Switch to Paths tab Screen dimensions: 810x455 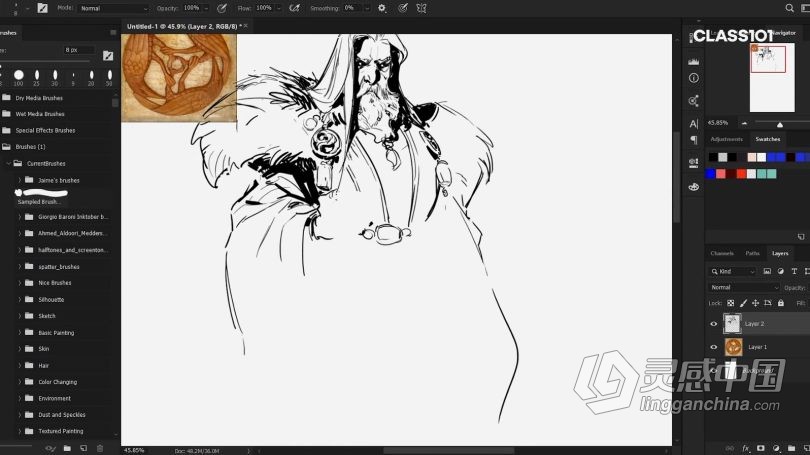tap(752, 253)
